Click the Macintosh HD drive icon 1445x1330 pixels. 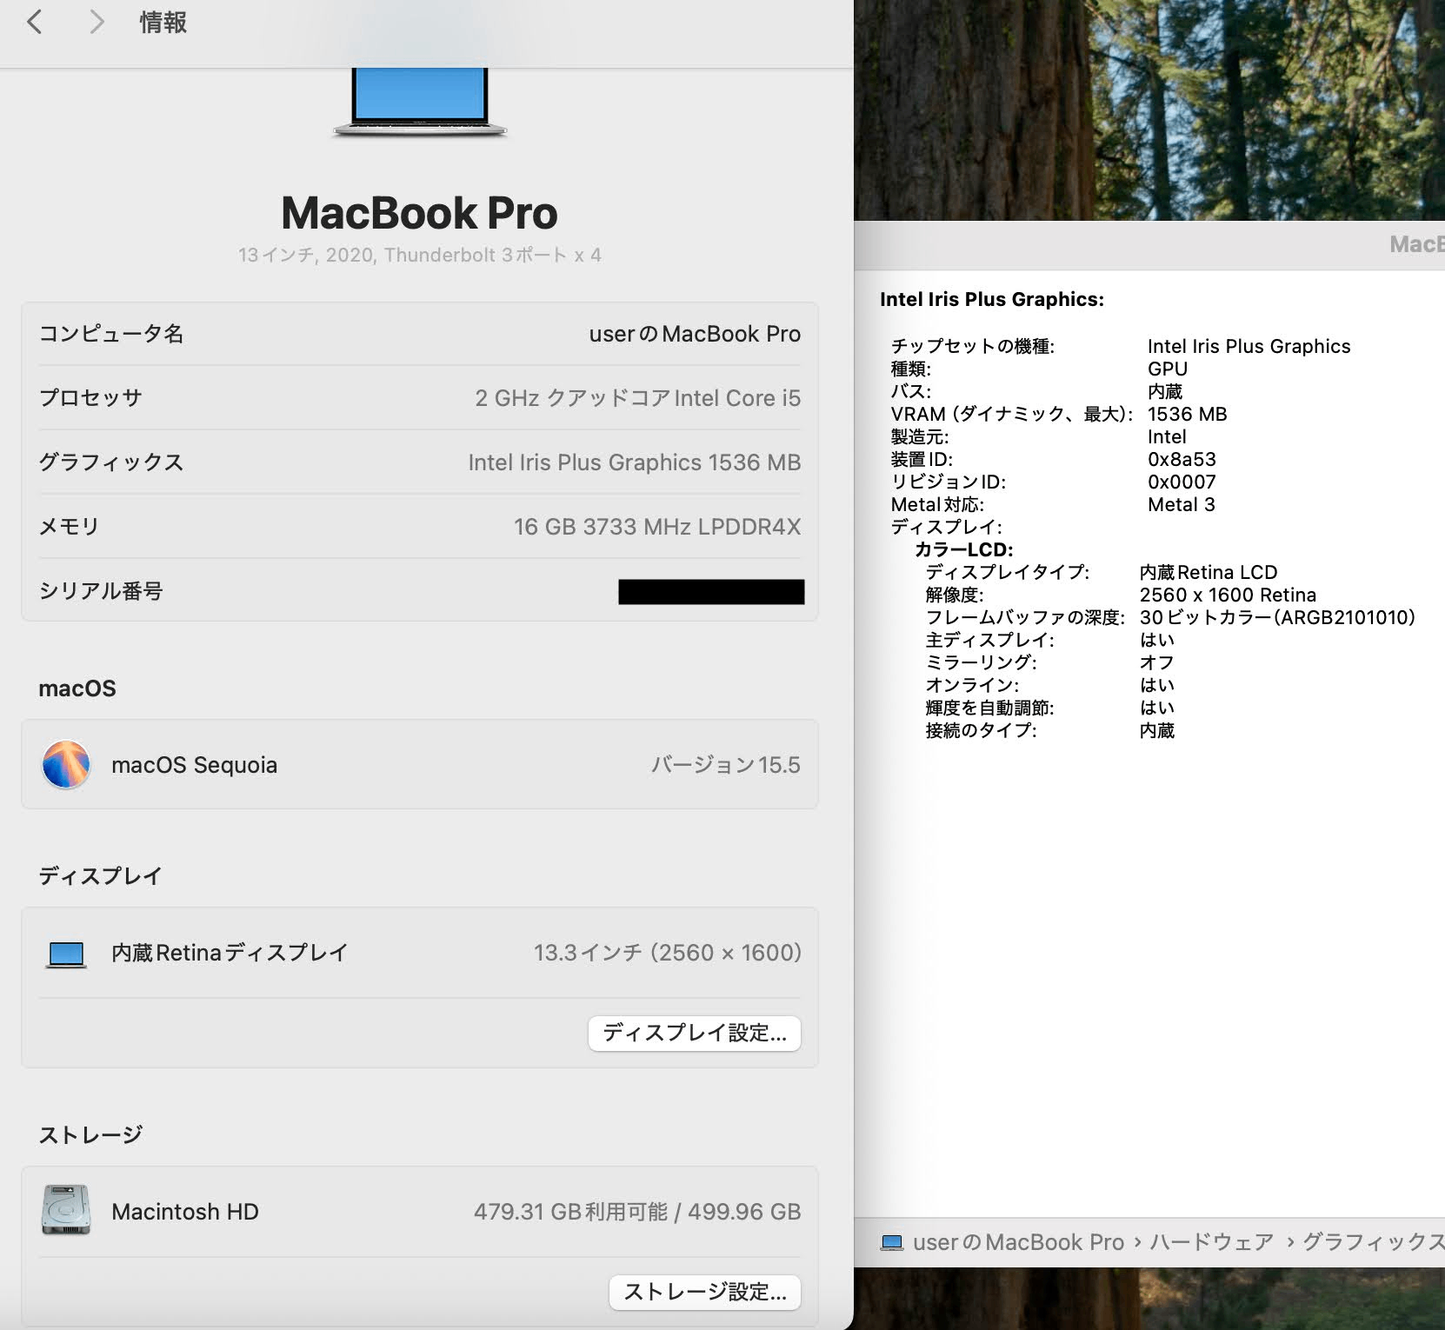pos(65,1211)
